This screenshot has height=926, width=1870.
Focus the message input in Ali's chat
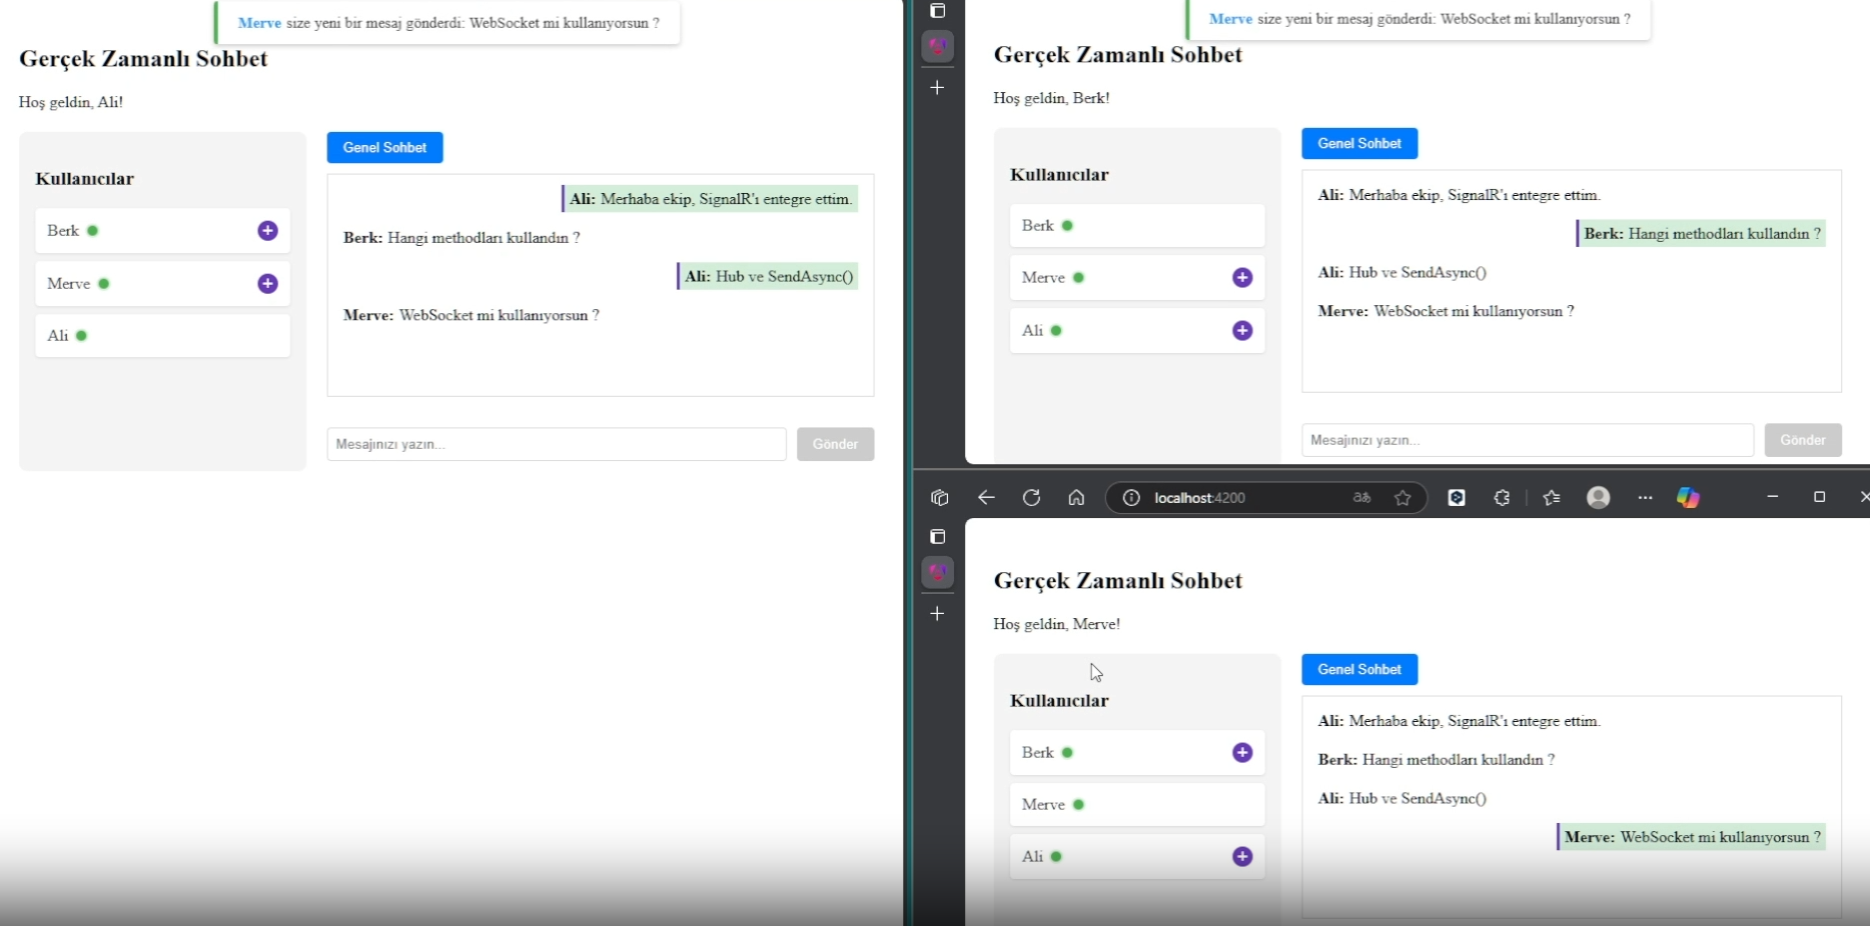(x=556, y=444)
